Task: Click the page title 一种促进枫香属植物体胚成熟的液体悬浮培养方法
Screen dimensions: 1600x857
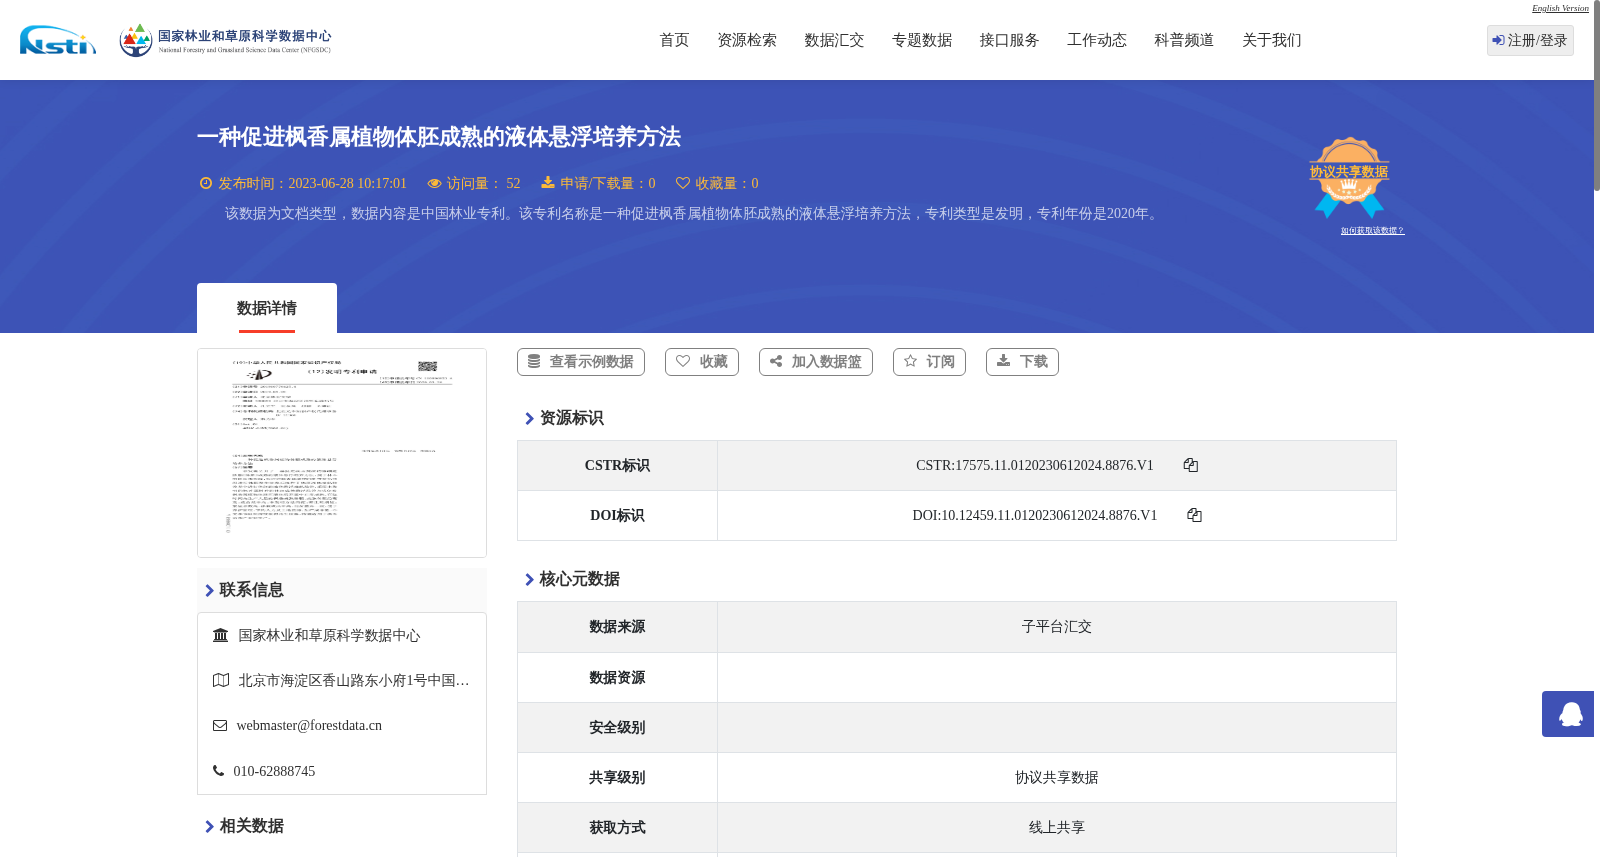Action: coord(439,137)
